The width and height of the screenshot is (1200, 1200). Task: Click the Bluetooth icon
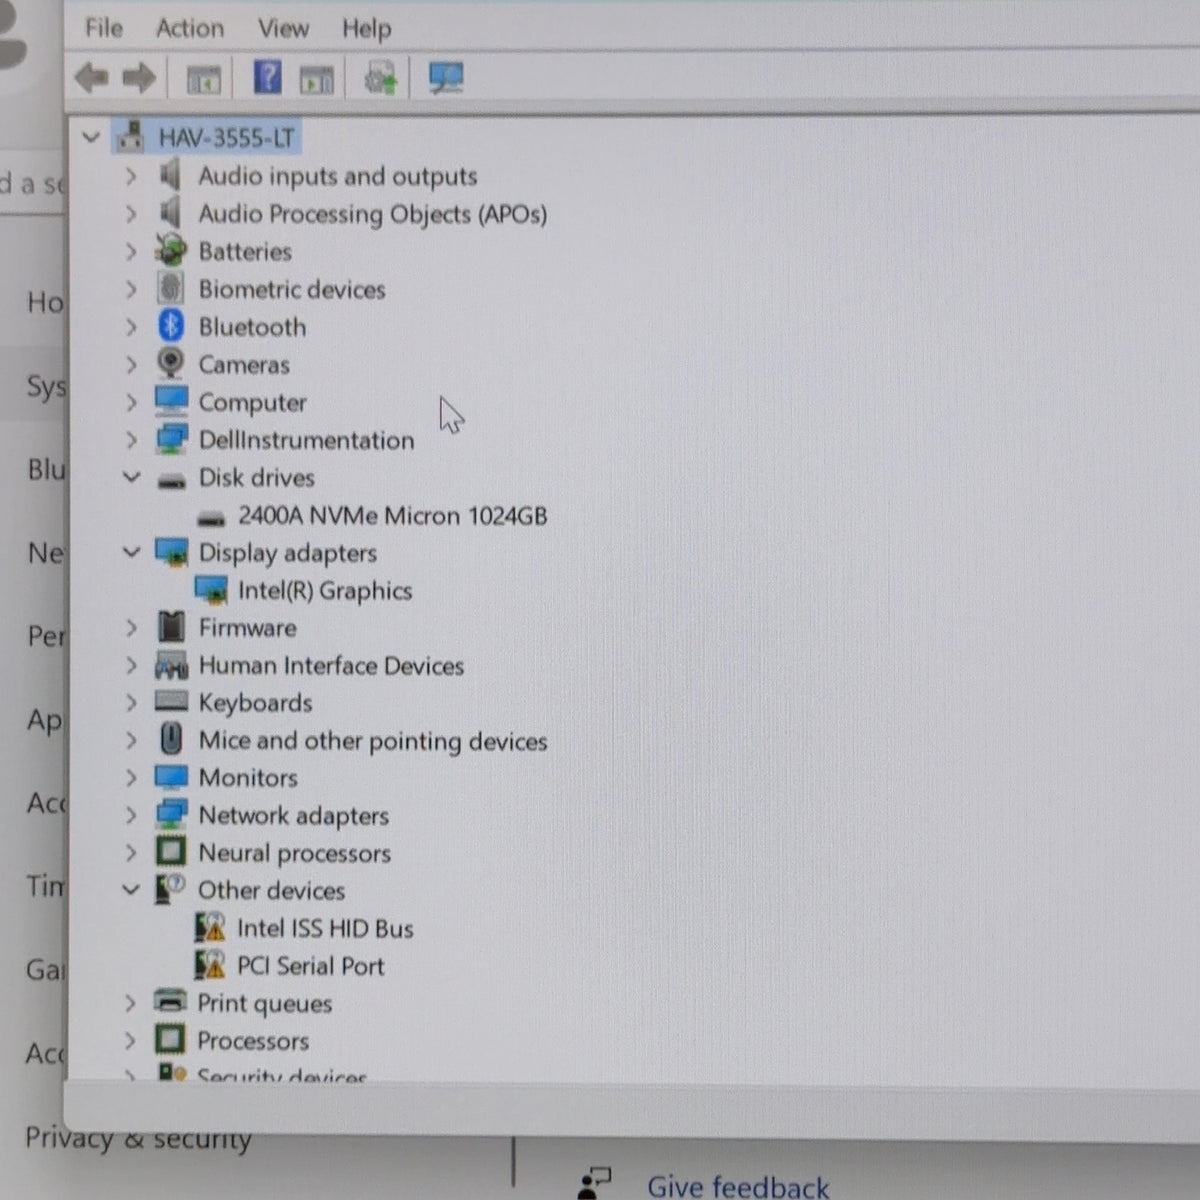coord(171,326)
